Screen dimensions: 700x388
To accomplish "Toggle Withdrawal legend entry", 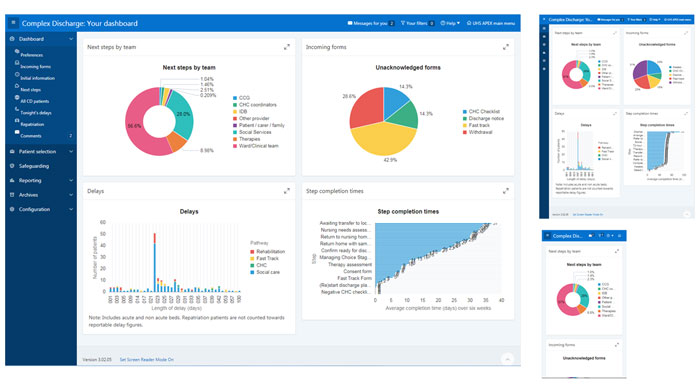I will point(477,132).
